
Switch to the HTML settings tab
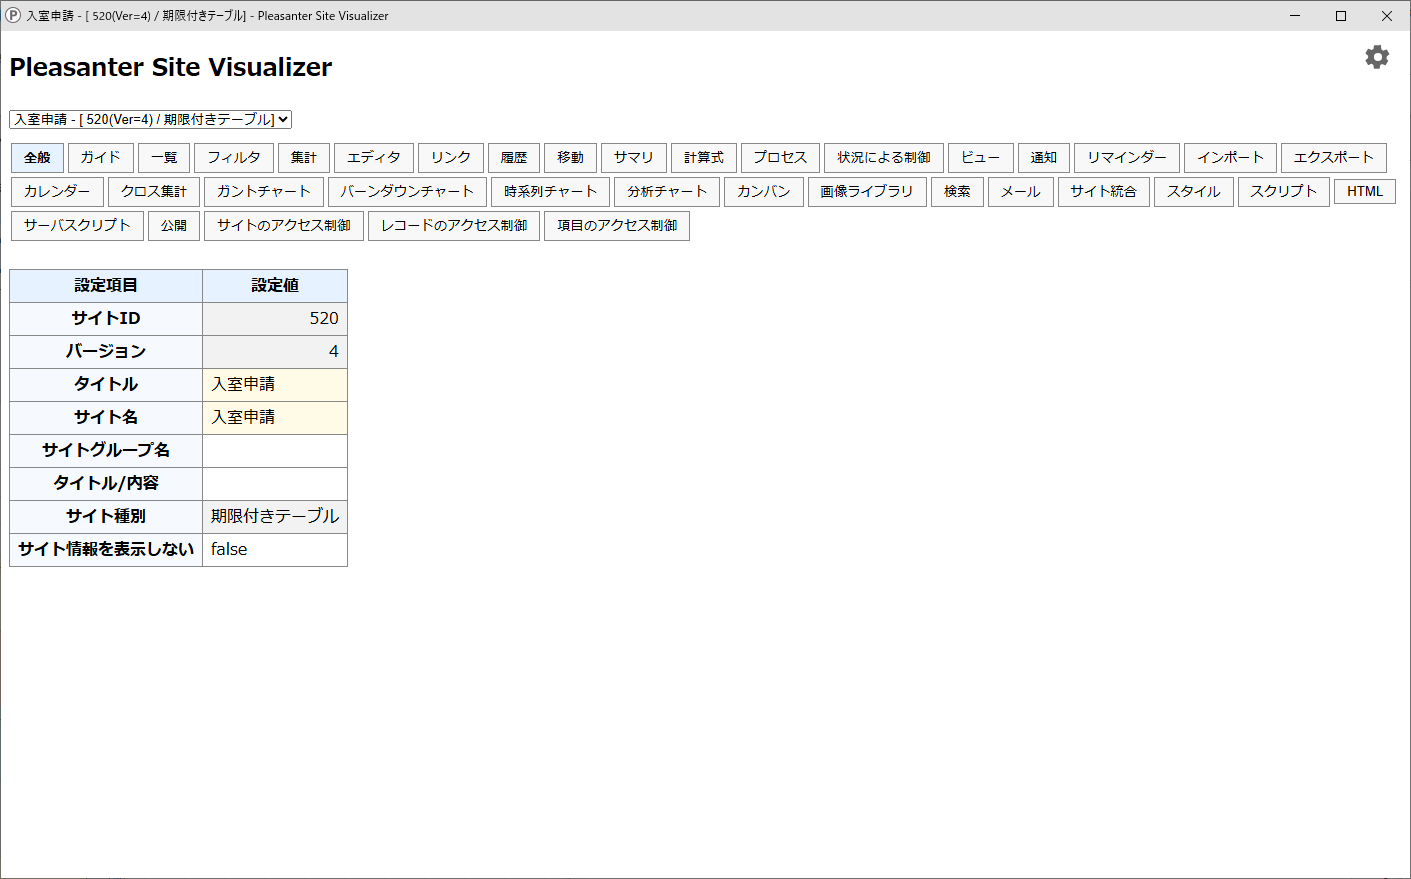tap(1364, 191)
